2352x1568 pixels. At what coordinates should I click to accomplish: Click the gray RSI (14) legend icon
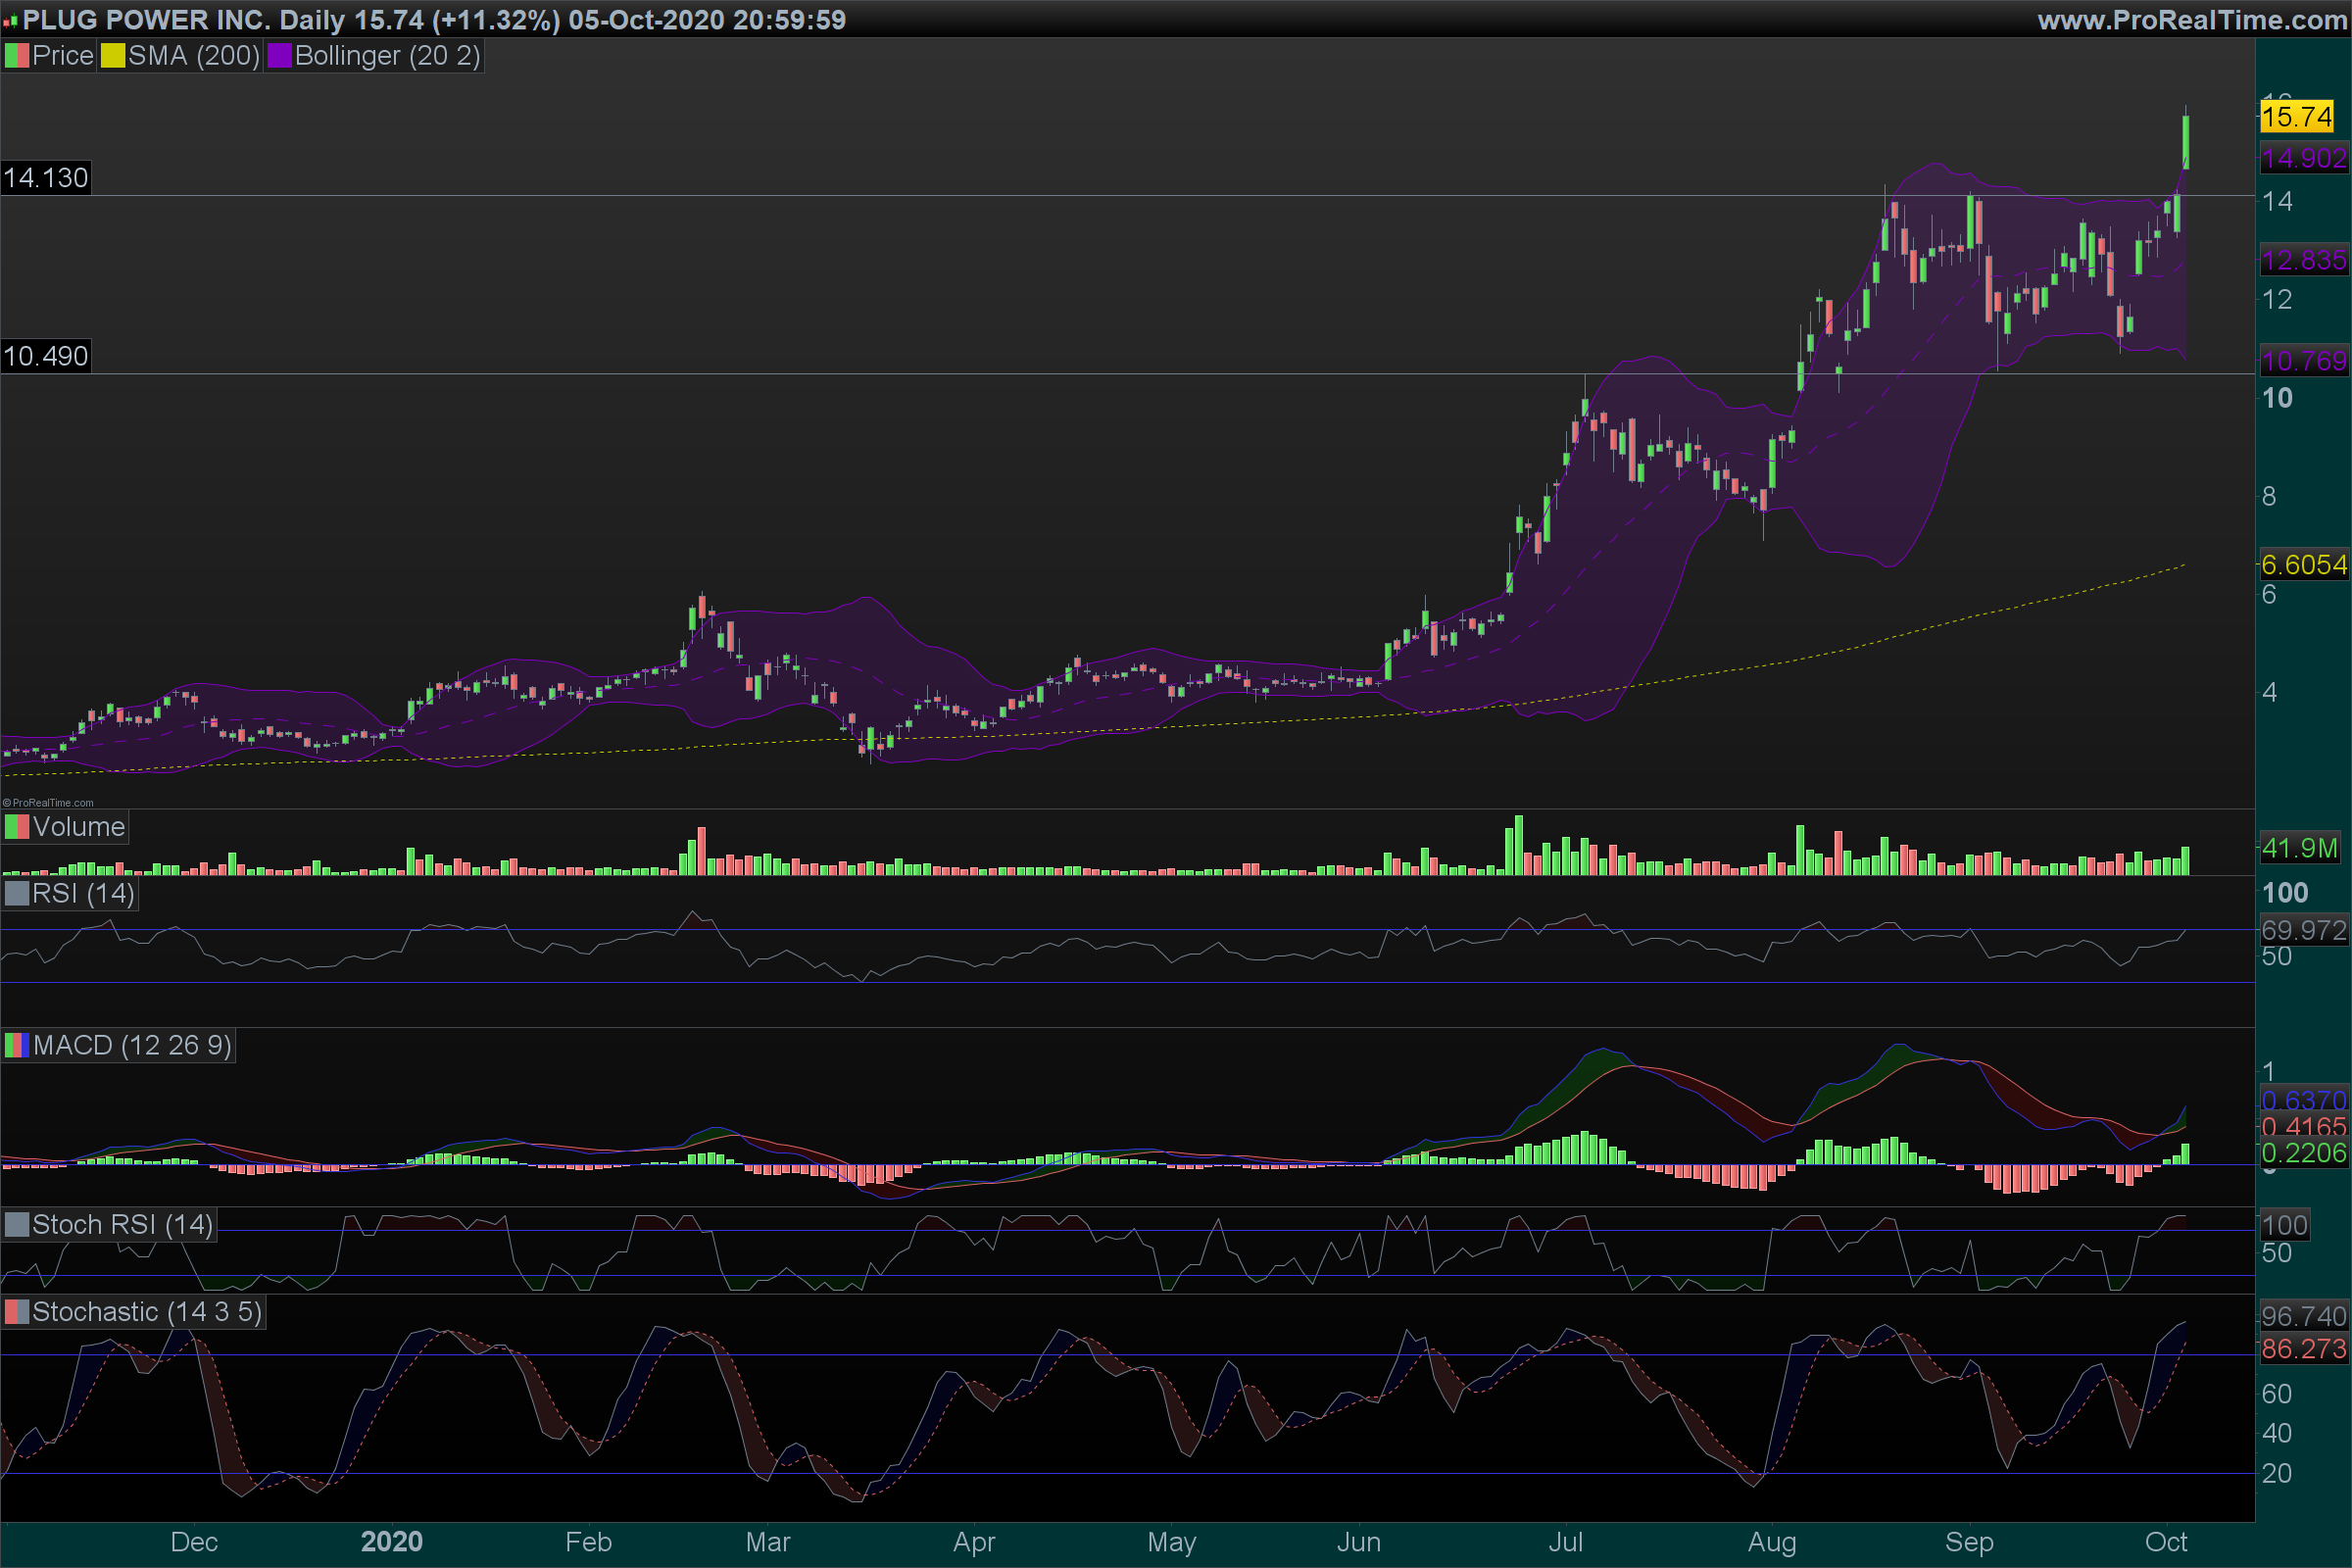(x=17, y=893)
